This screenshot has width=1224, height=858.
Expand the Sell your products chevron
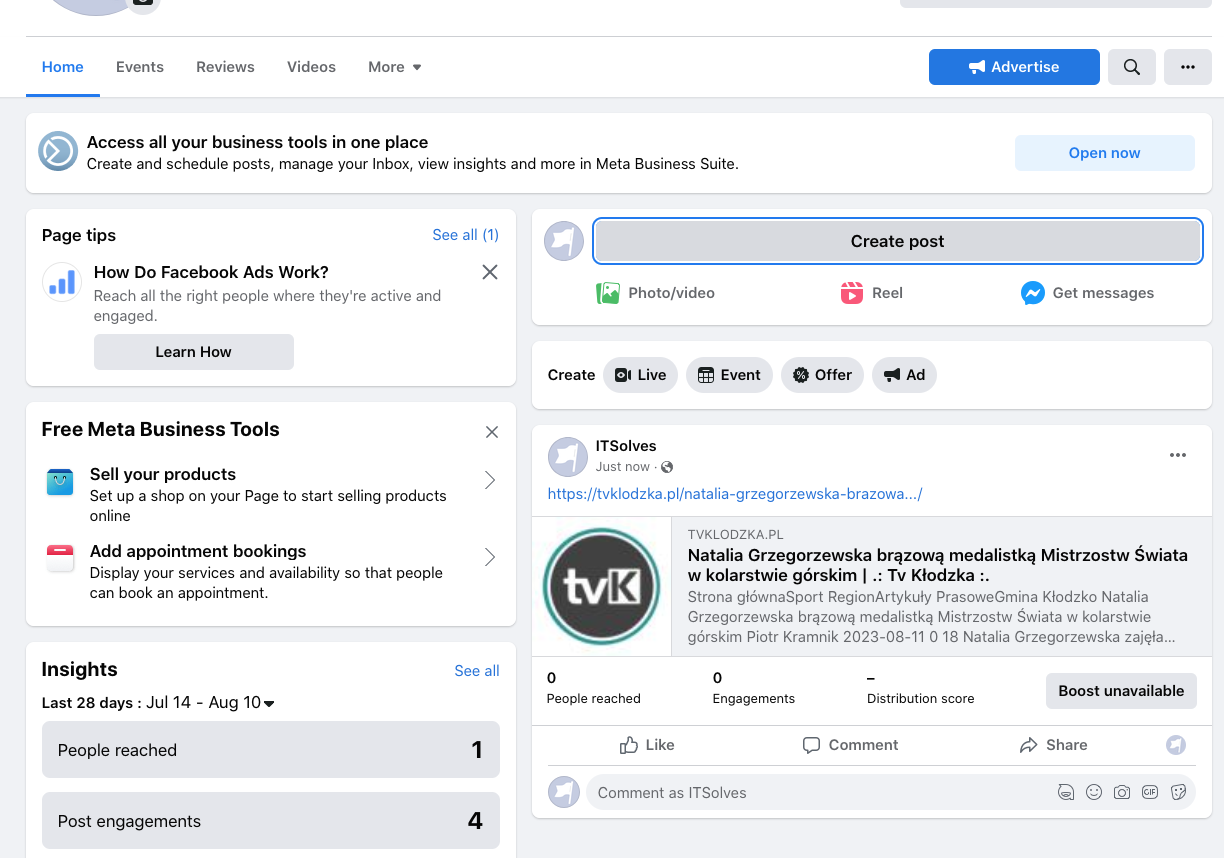pos(490,480)
